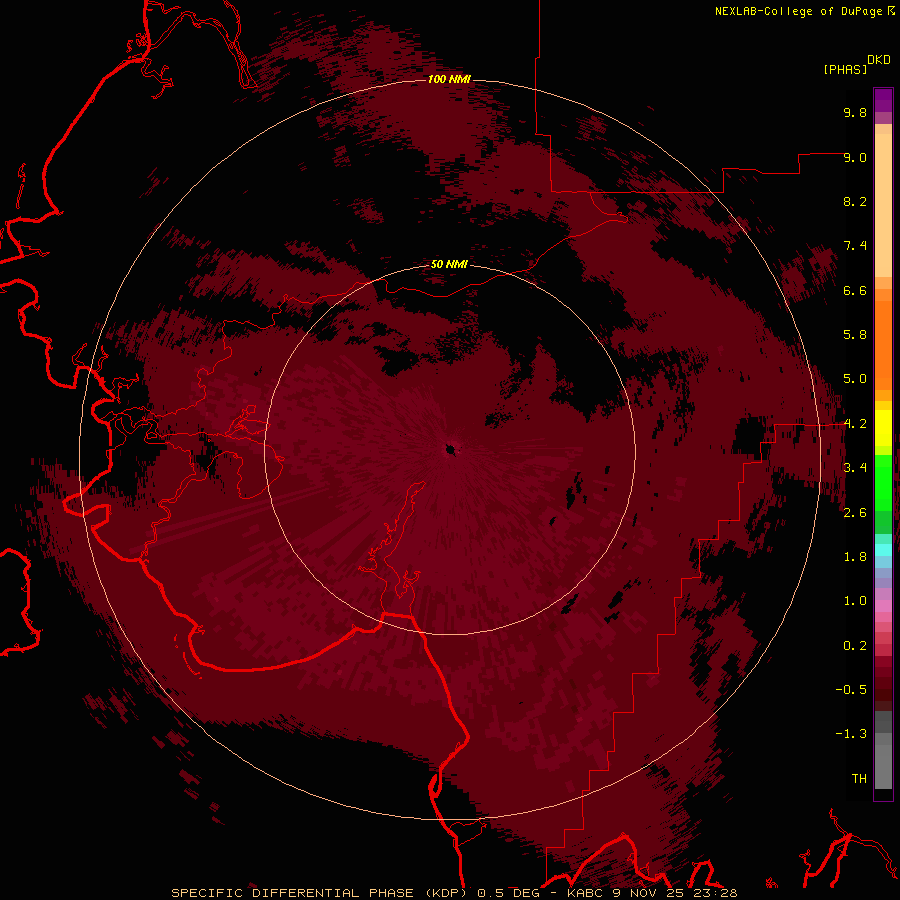Select the -1.3 scale value

[x=851, y=734]
